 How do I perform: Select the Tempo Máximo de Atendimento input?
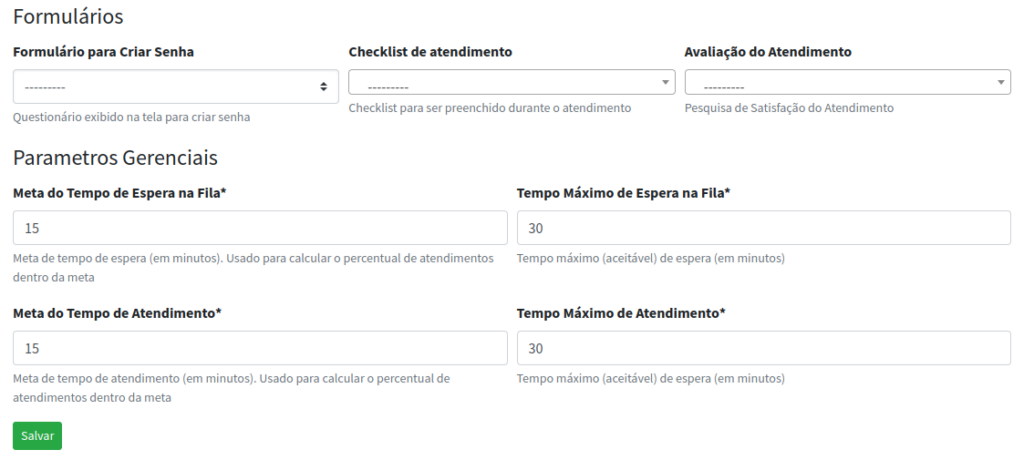(764, 348)
